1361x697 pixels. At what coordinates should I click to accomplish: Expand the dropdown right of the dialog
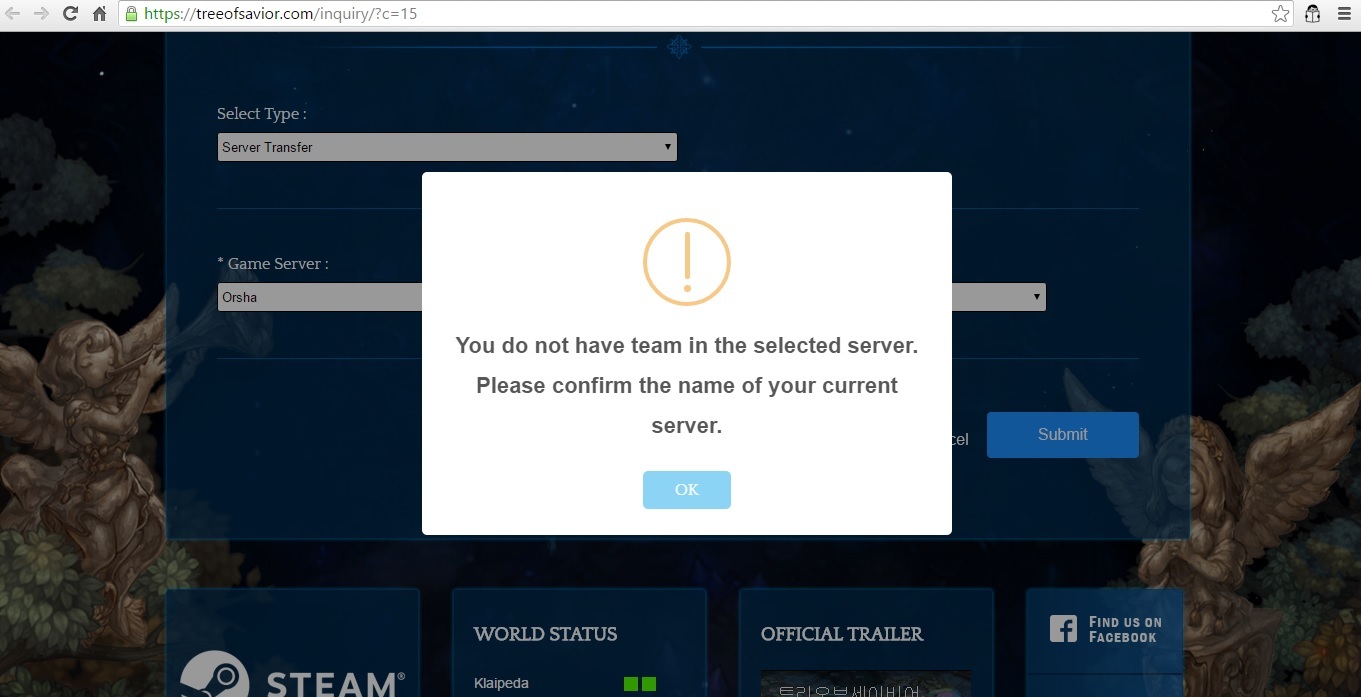click(1035, 297)
